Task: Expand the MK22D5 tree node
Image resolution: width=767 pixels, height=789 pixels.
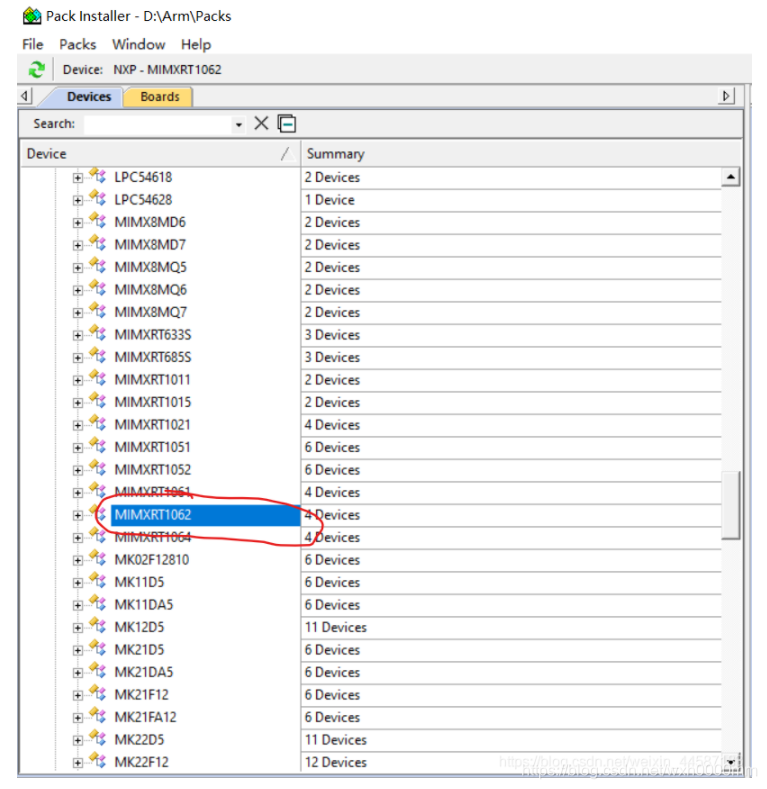Action: (x=78, y=740)
